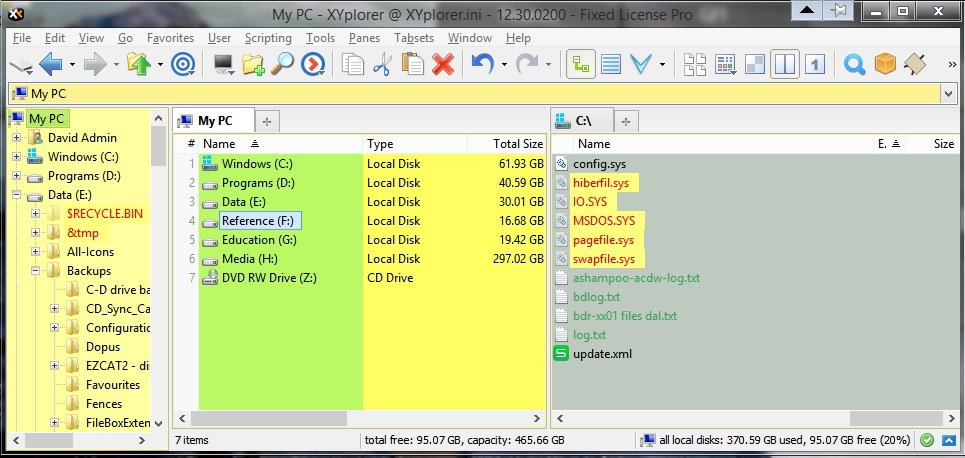Toggle the Dual Pane layout button
Viewport: 965px width, 458px height.
tap(785, 65)
